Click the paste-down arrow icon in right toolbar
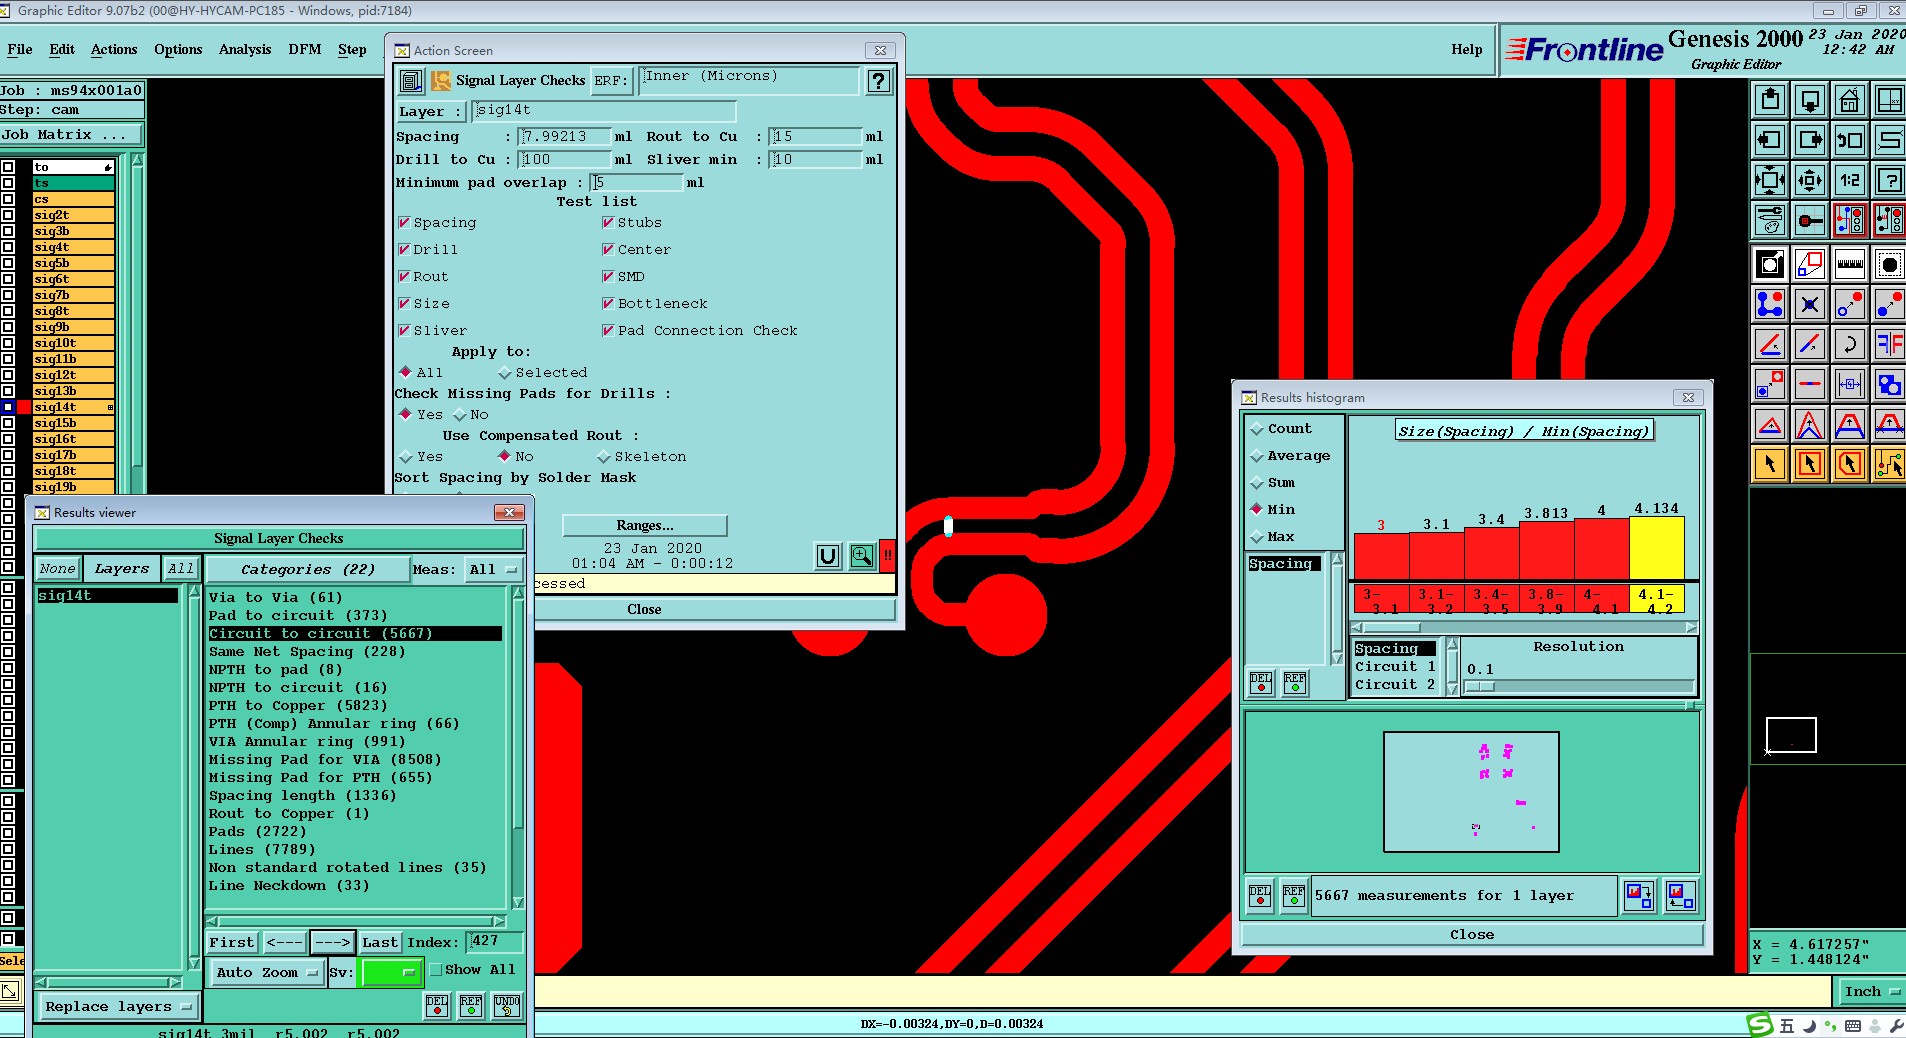 pyautogui.click(x=1810, y=100)
